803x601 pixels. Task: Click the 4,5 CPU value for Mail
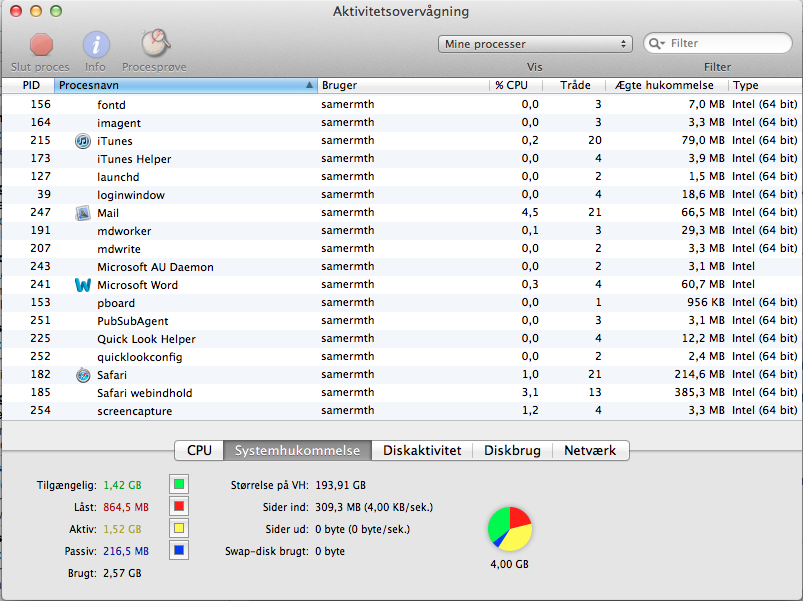[x=530, y=212]
